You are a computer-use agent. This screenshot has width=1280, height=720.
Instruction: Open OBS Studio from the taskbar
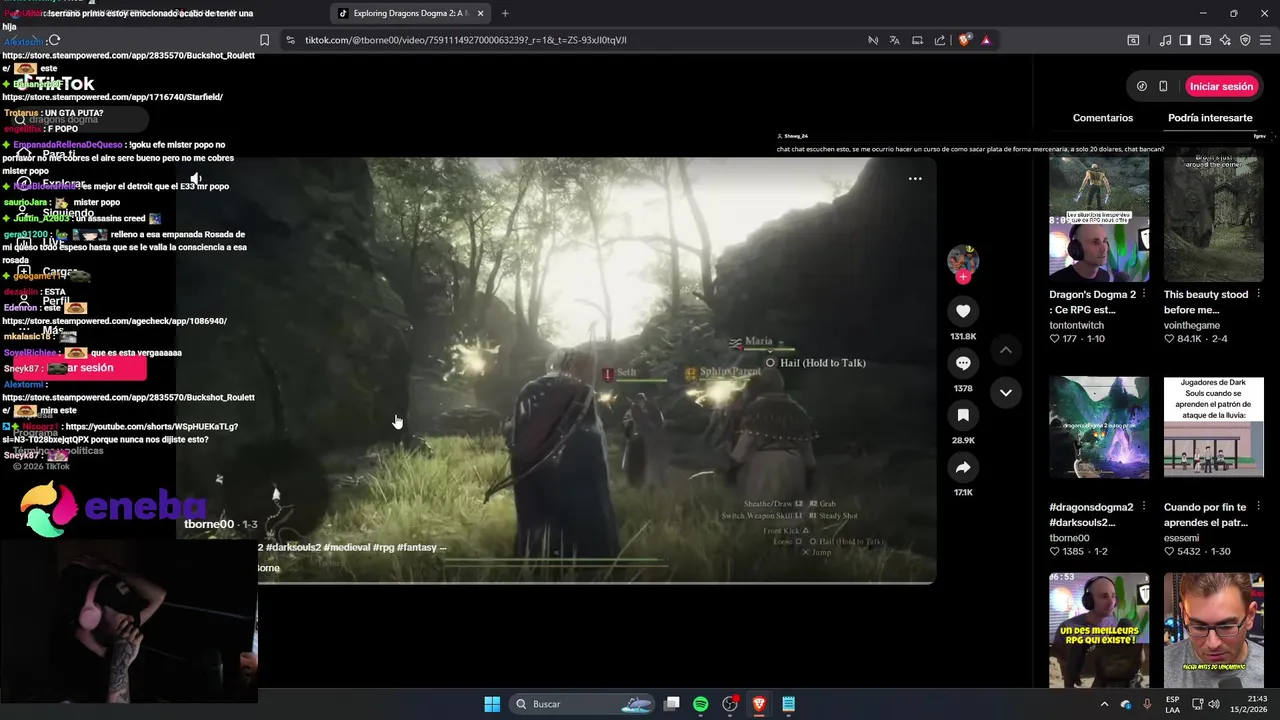pyautogui.click(x=730, y=704)
